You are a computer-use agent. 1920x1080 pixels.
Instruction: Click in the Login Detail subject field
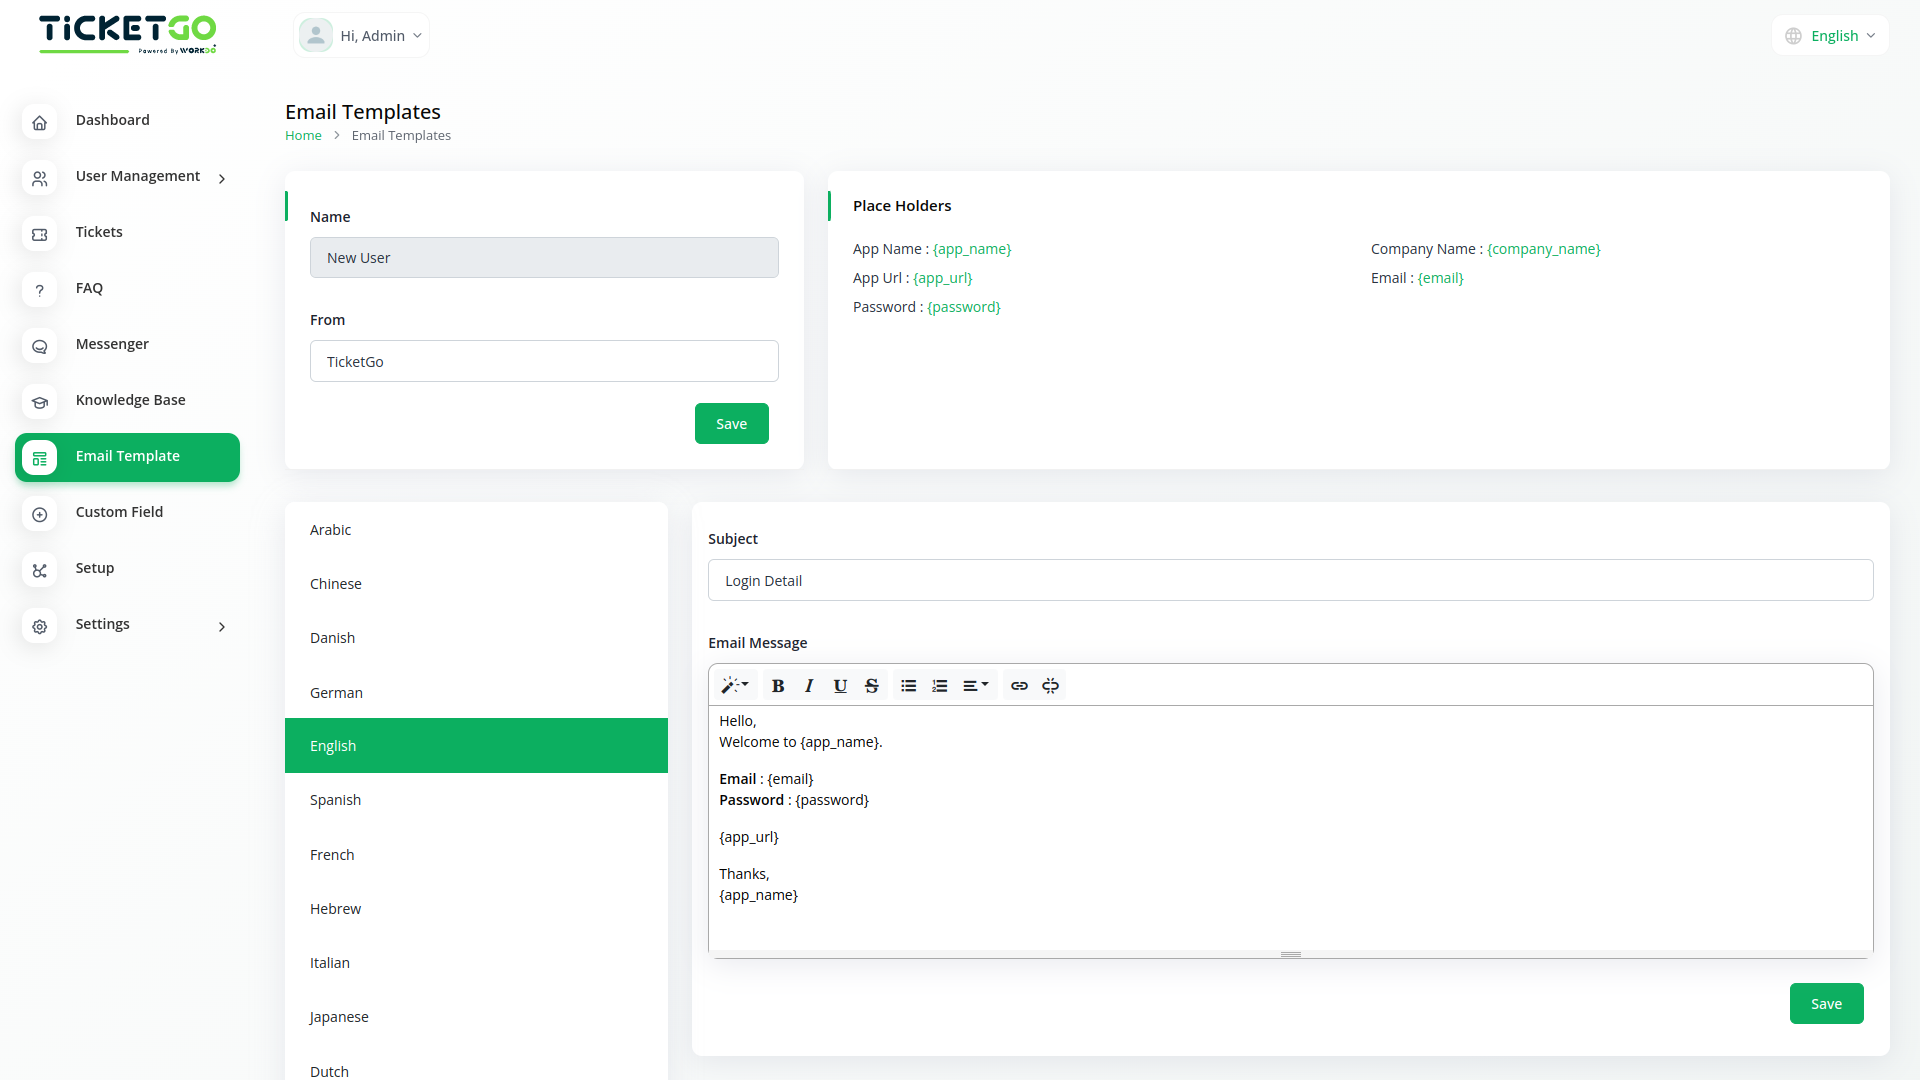pos(1290,580)
